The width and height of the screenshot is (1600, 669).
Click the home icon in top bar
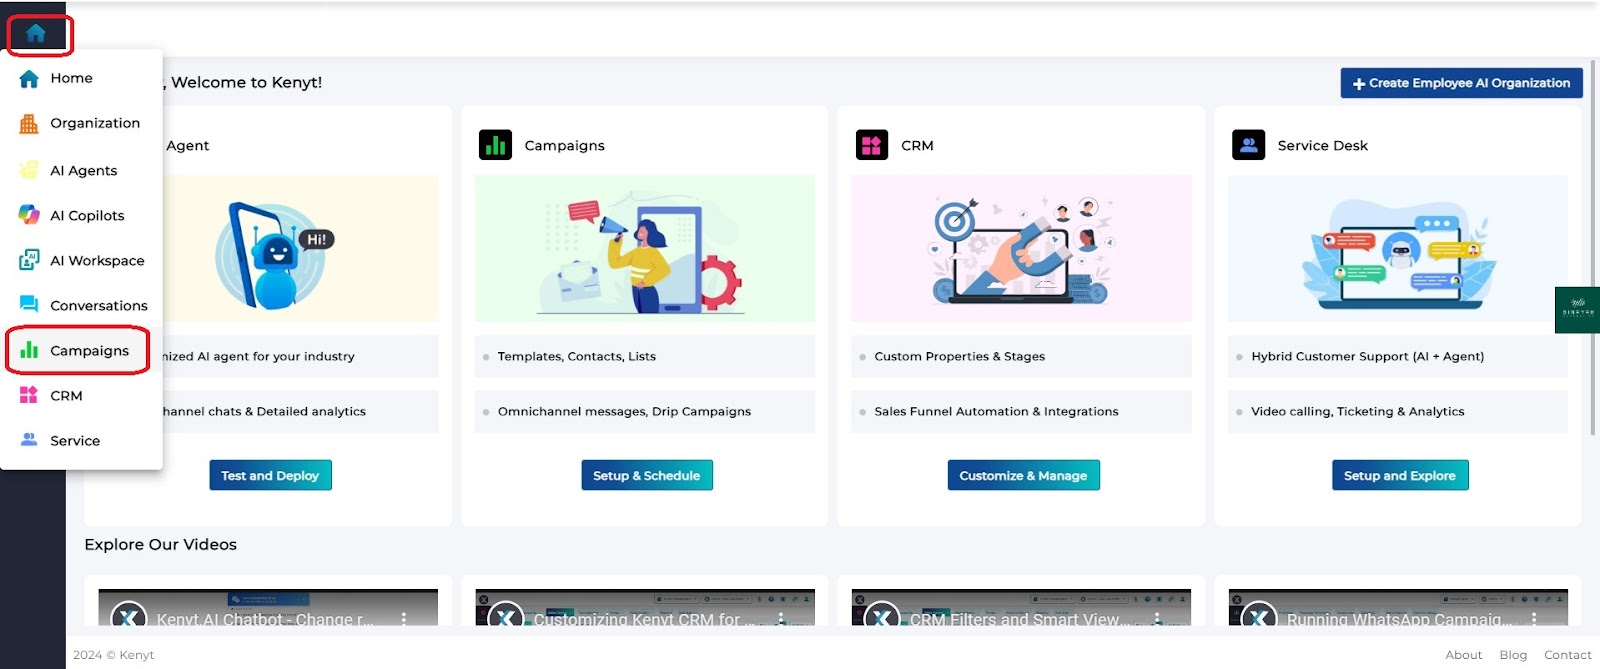36,34
